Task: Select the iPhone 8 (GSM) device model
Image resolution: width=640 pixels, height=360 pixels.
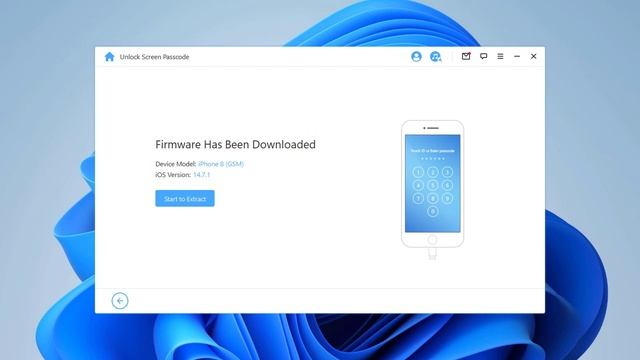Action: point(221,164)
